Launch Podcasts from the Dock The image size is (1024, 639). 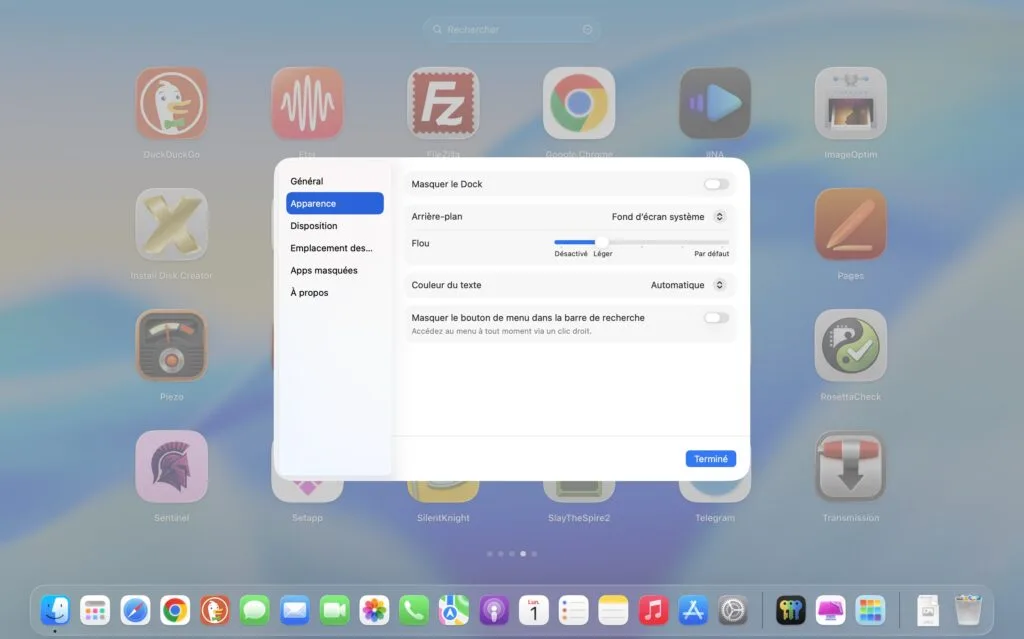(x=494, y=610)
